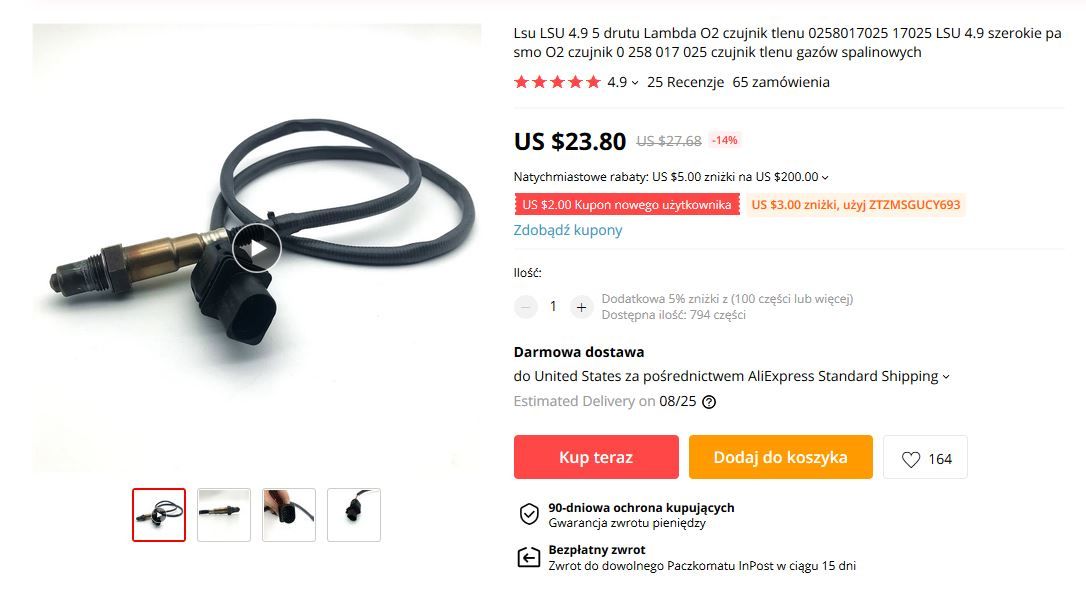Expand the 4.9 rating dropdown
The height and width of the screenshot is (613, 1086).
tap(623, 82)
